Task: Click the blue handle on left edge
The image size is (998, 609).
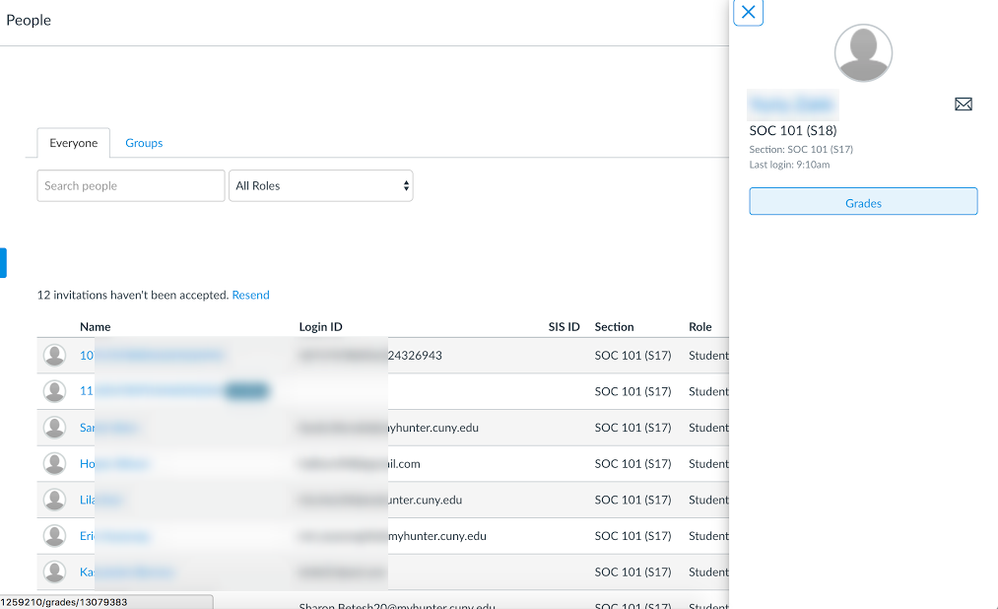Action: (3, 262)
